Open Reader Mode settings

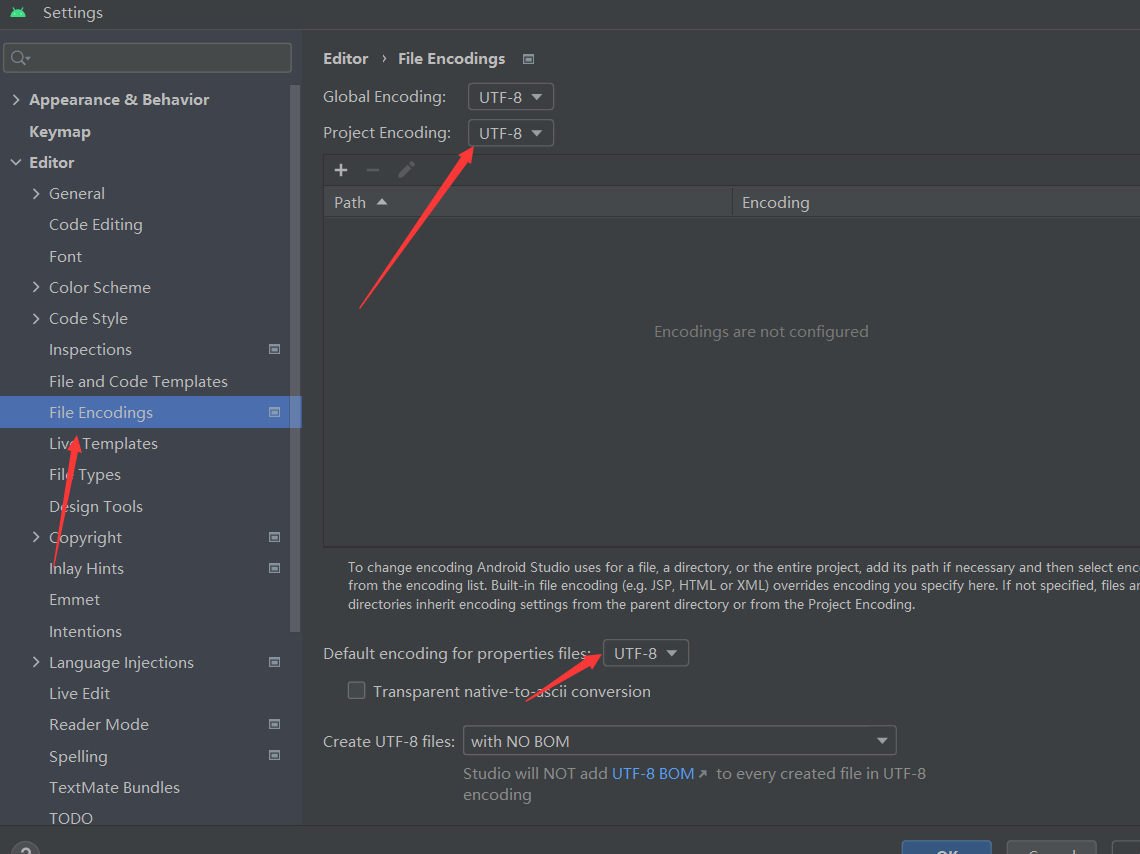[99, 725]
